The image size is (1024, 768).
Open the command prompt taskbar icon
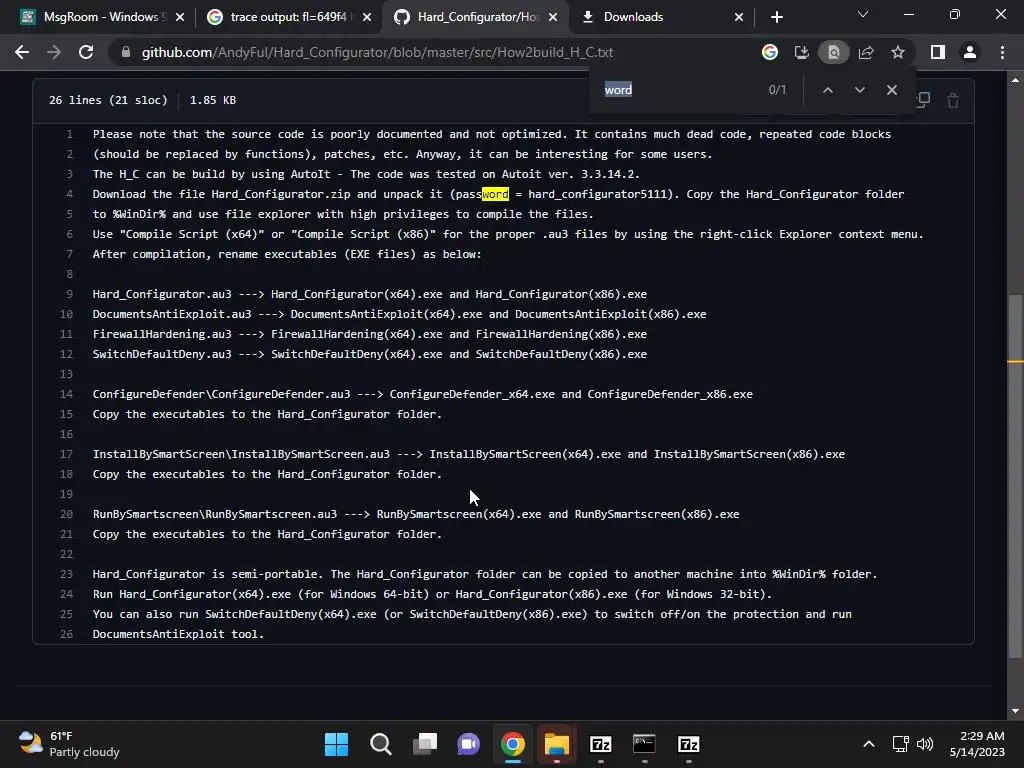pos(644,744)
